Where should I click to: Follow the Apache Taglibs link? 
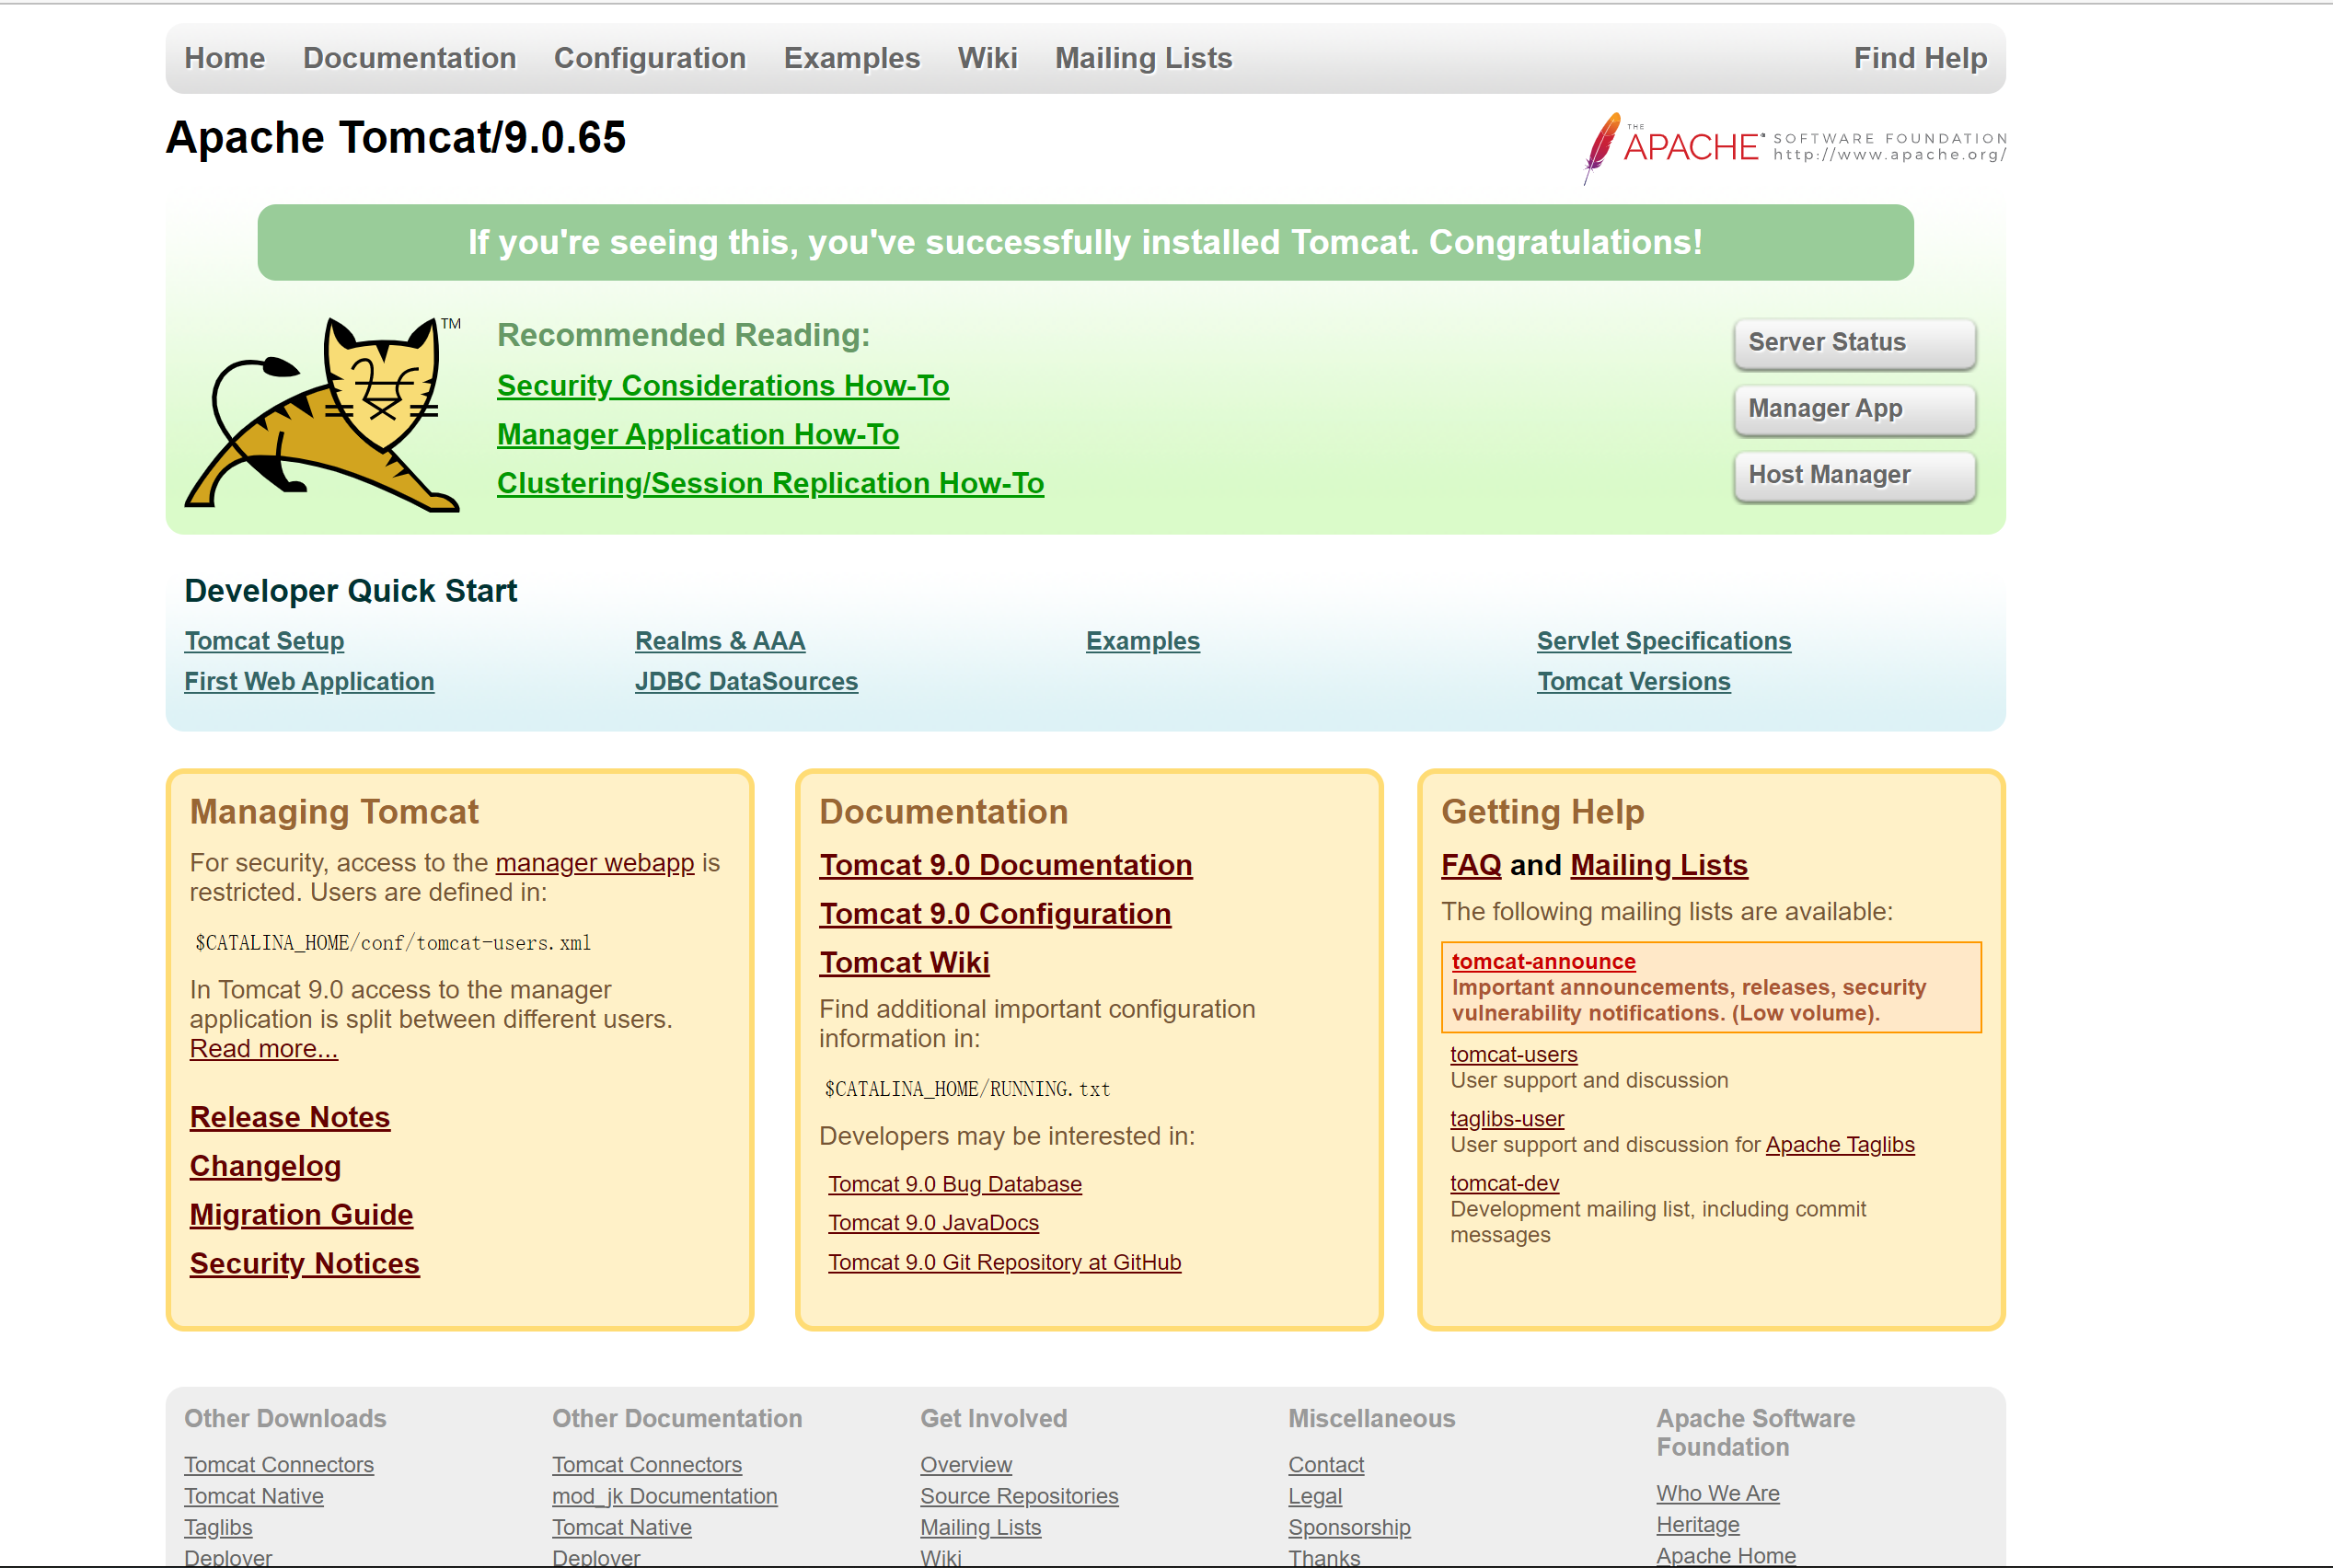[x=1840, y=1144]
